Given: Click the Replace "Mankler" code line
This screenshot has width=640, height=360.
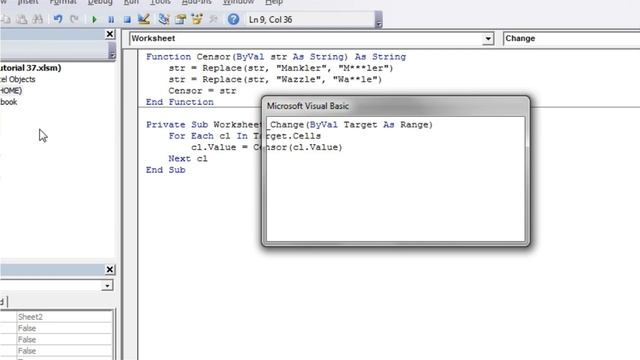Looking at the screenshot, I should (281, 68).
